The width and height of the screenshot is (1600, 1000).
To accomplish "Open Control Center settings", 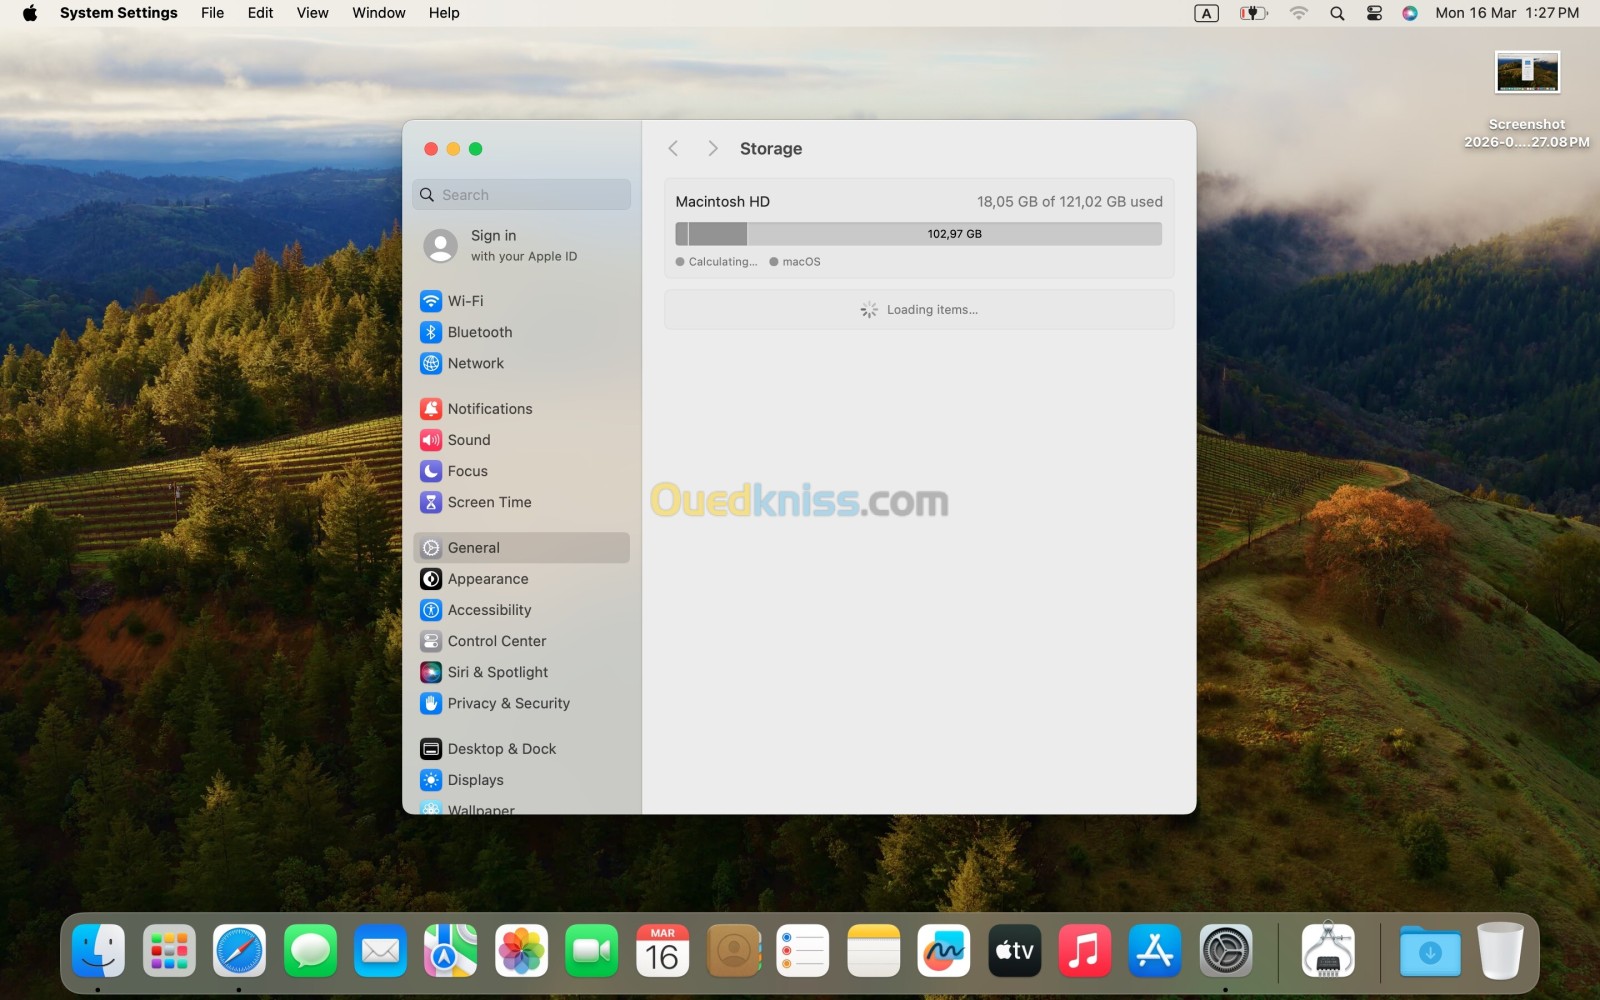I will click(x=521, y=641).
